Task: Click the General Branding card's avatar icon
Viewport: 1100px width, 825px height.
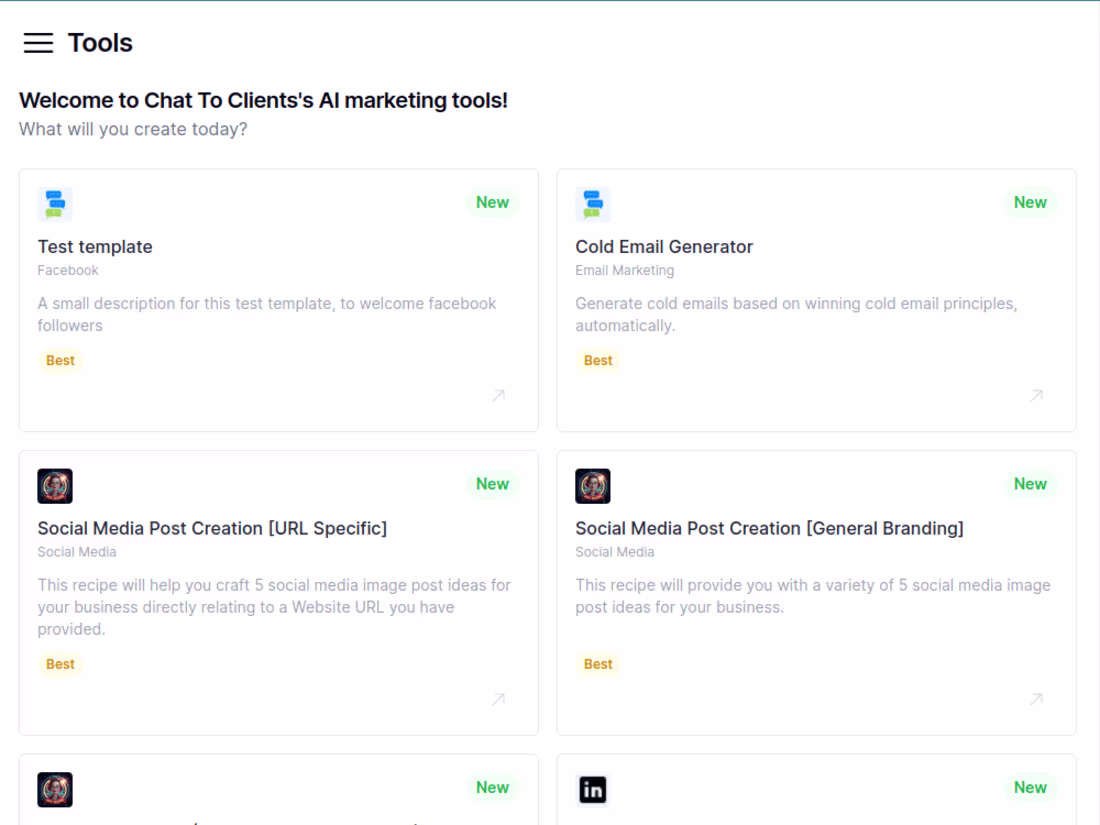Action: click(x=593, y=486)
